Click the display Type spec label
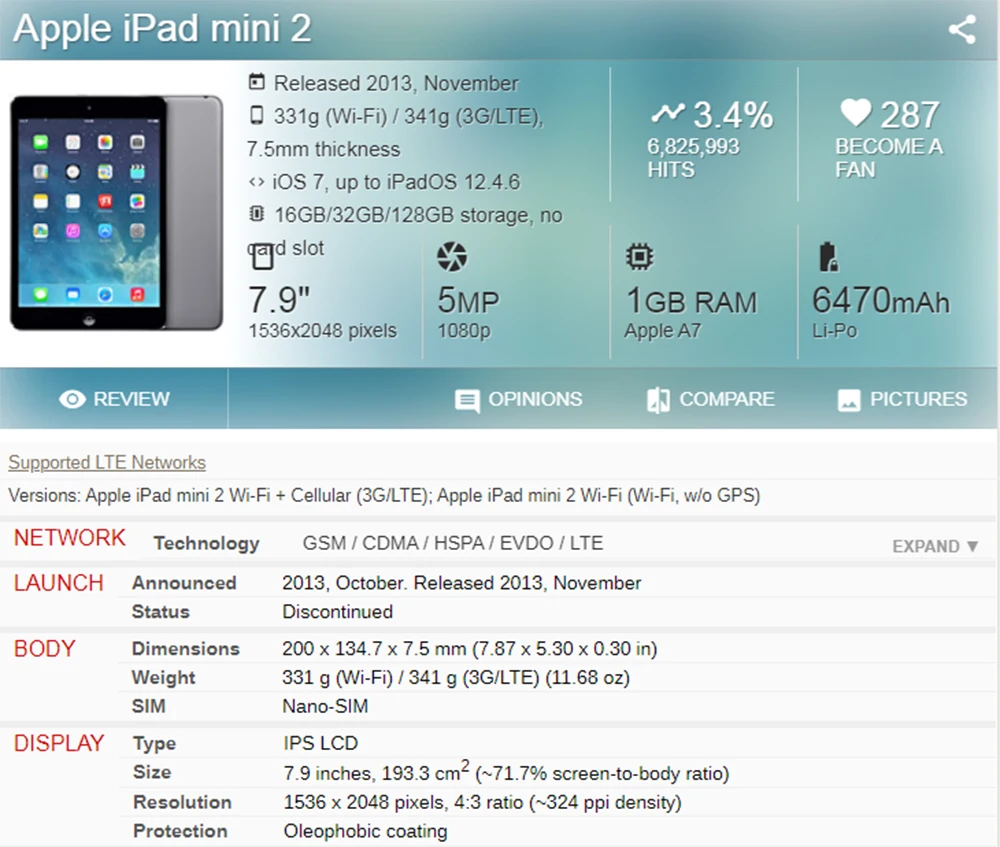This screenshot has width=1000, height=847. pos(154,743)
